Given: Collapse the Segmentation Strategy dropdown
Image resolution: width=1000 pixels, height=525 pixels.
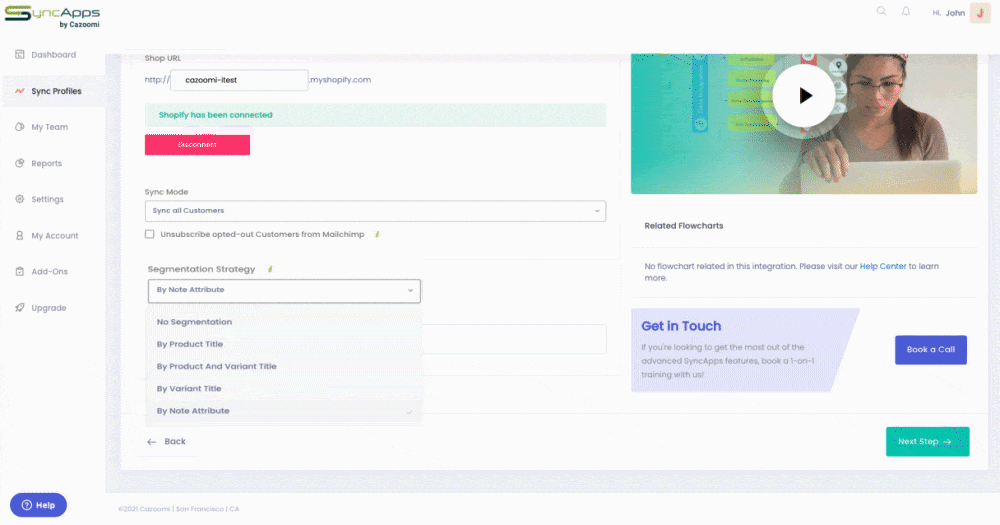Looking at the screenshot, I should point(284,290).
